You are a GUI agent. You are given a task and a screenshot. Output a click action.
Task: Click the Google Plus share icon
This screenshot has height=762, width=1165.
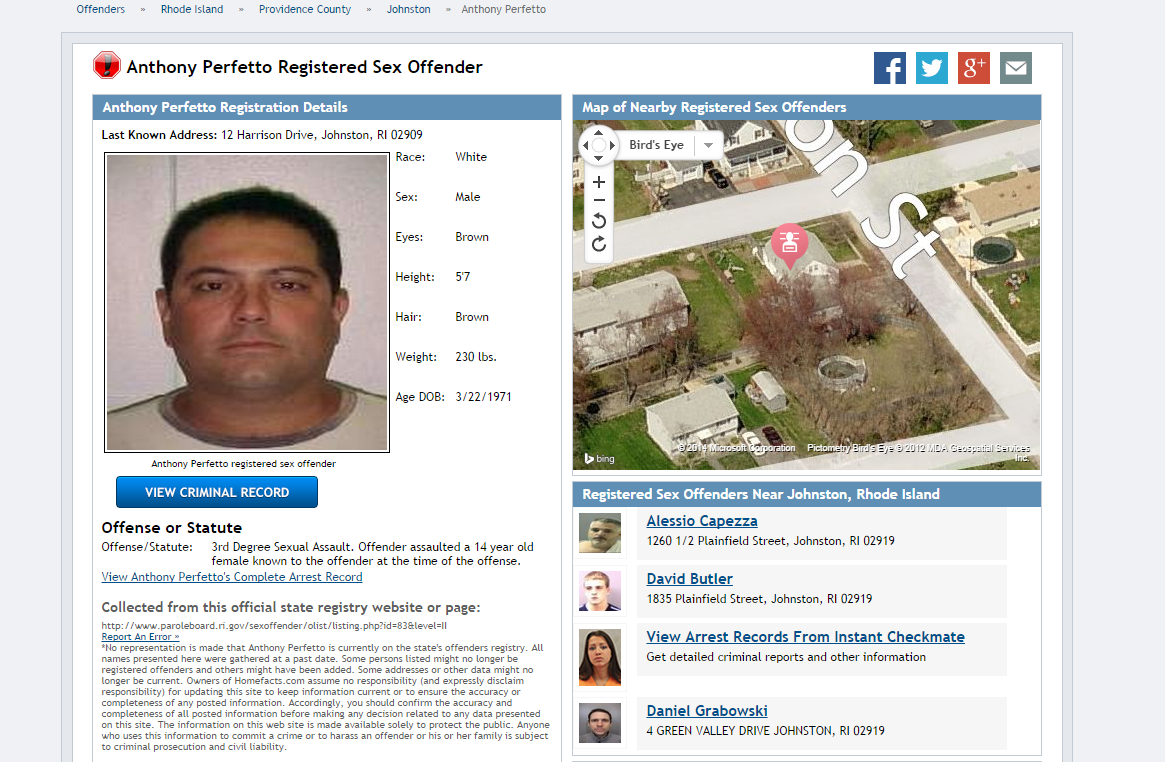point(973,68)
